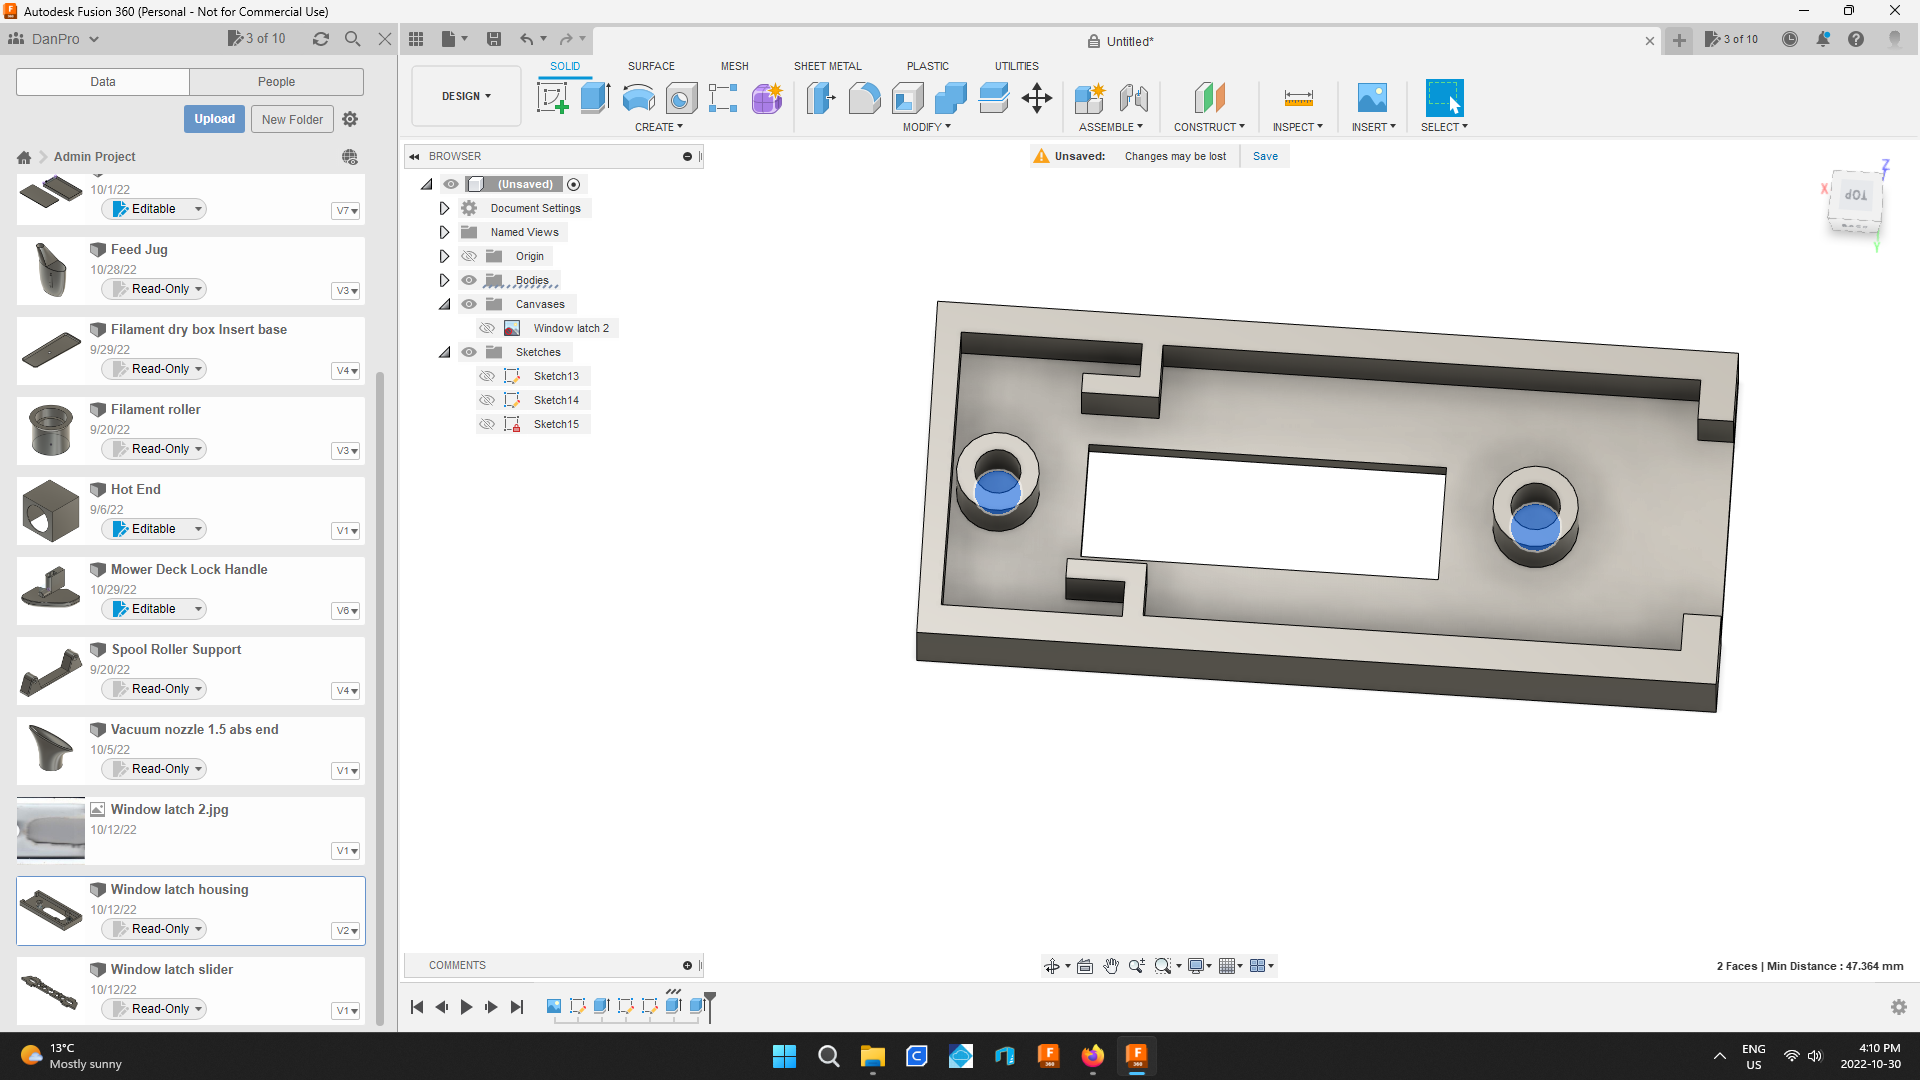Toggle visibility of Sketch15
The image size is (1920, 1080).
click(x=488, y=423)
